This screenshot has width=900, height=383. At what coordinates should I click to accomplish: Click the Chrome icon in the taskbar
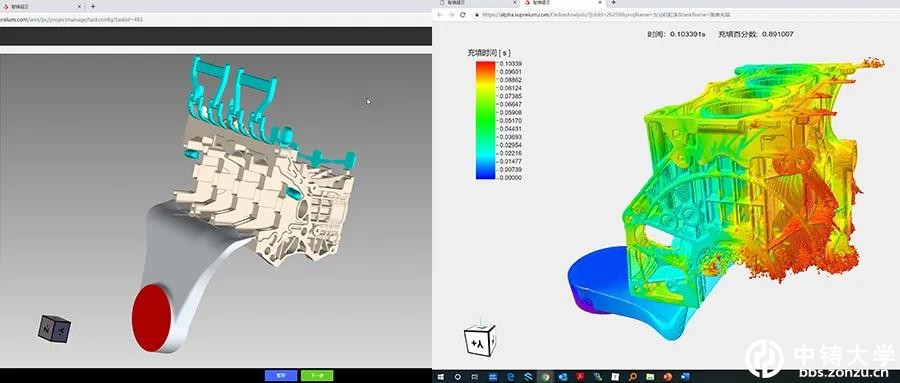(545, 377)
